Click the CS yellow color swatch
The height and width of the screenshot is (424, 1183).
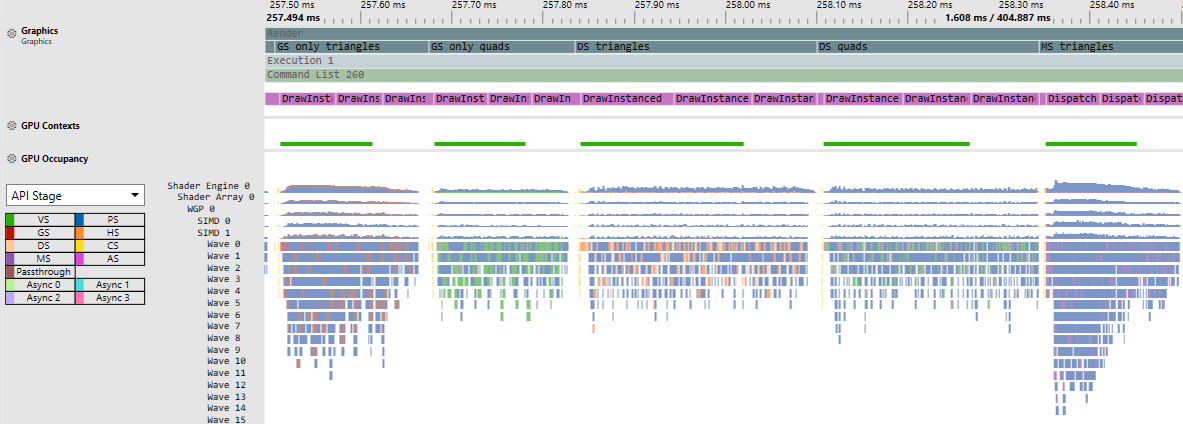coord(80,246)
